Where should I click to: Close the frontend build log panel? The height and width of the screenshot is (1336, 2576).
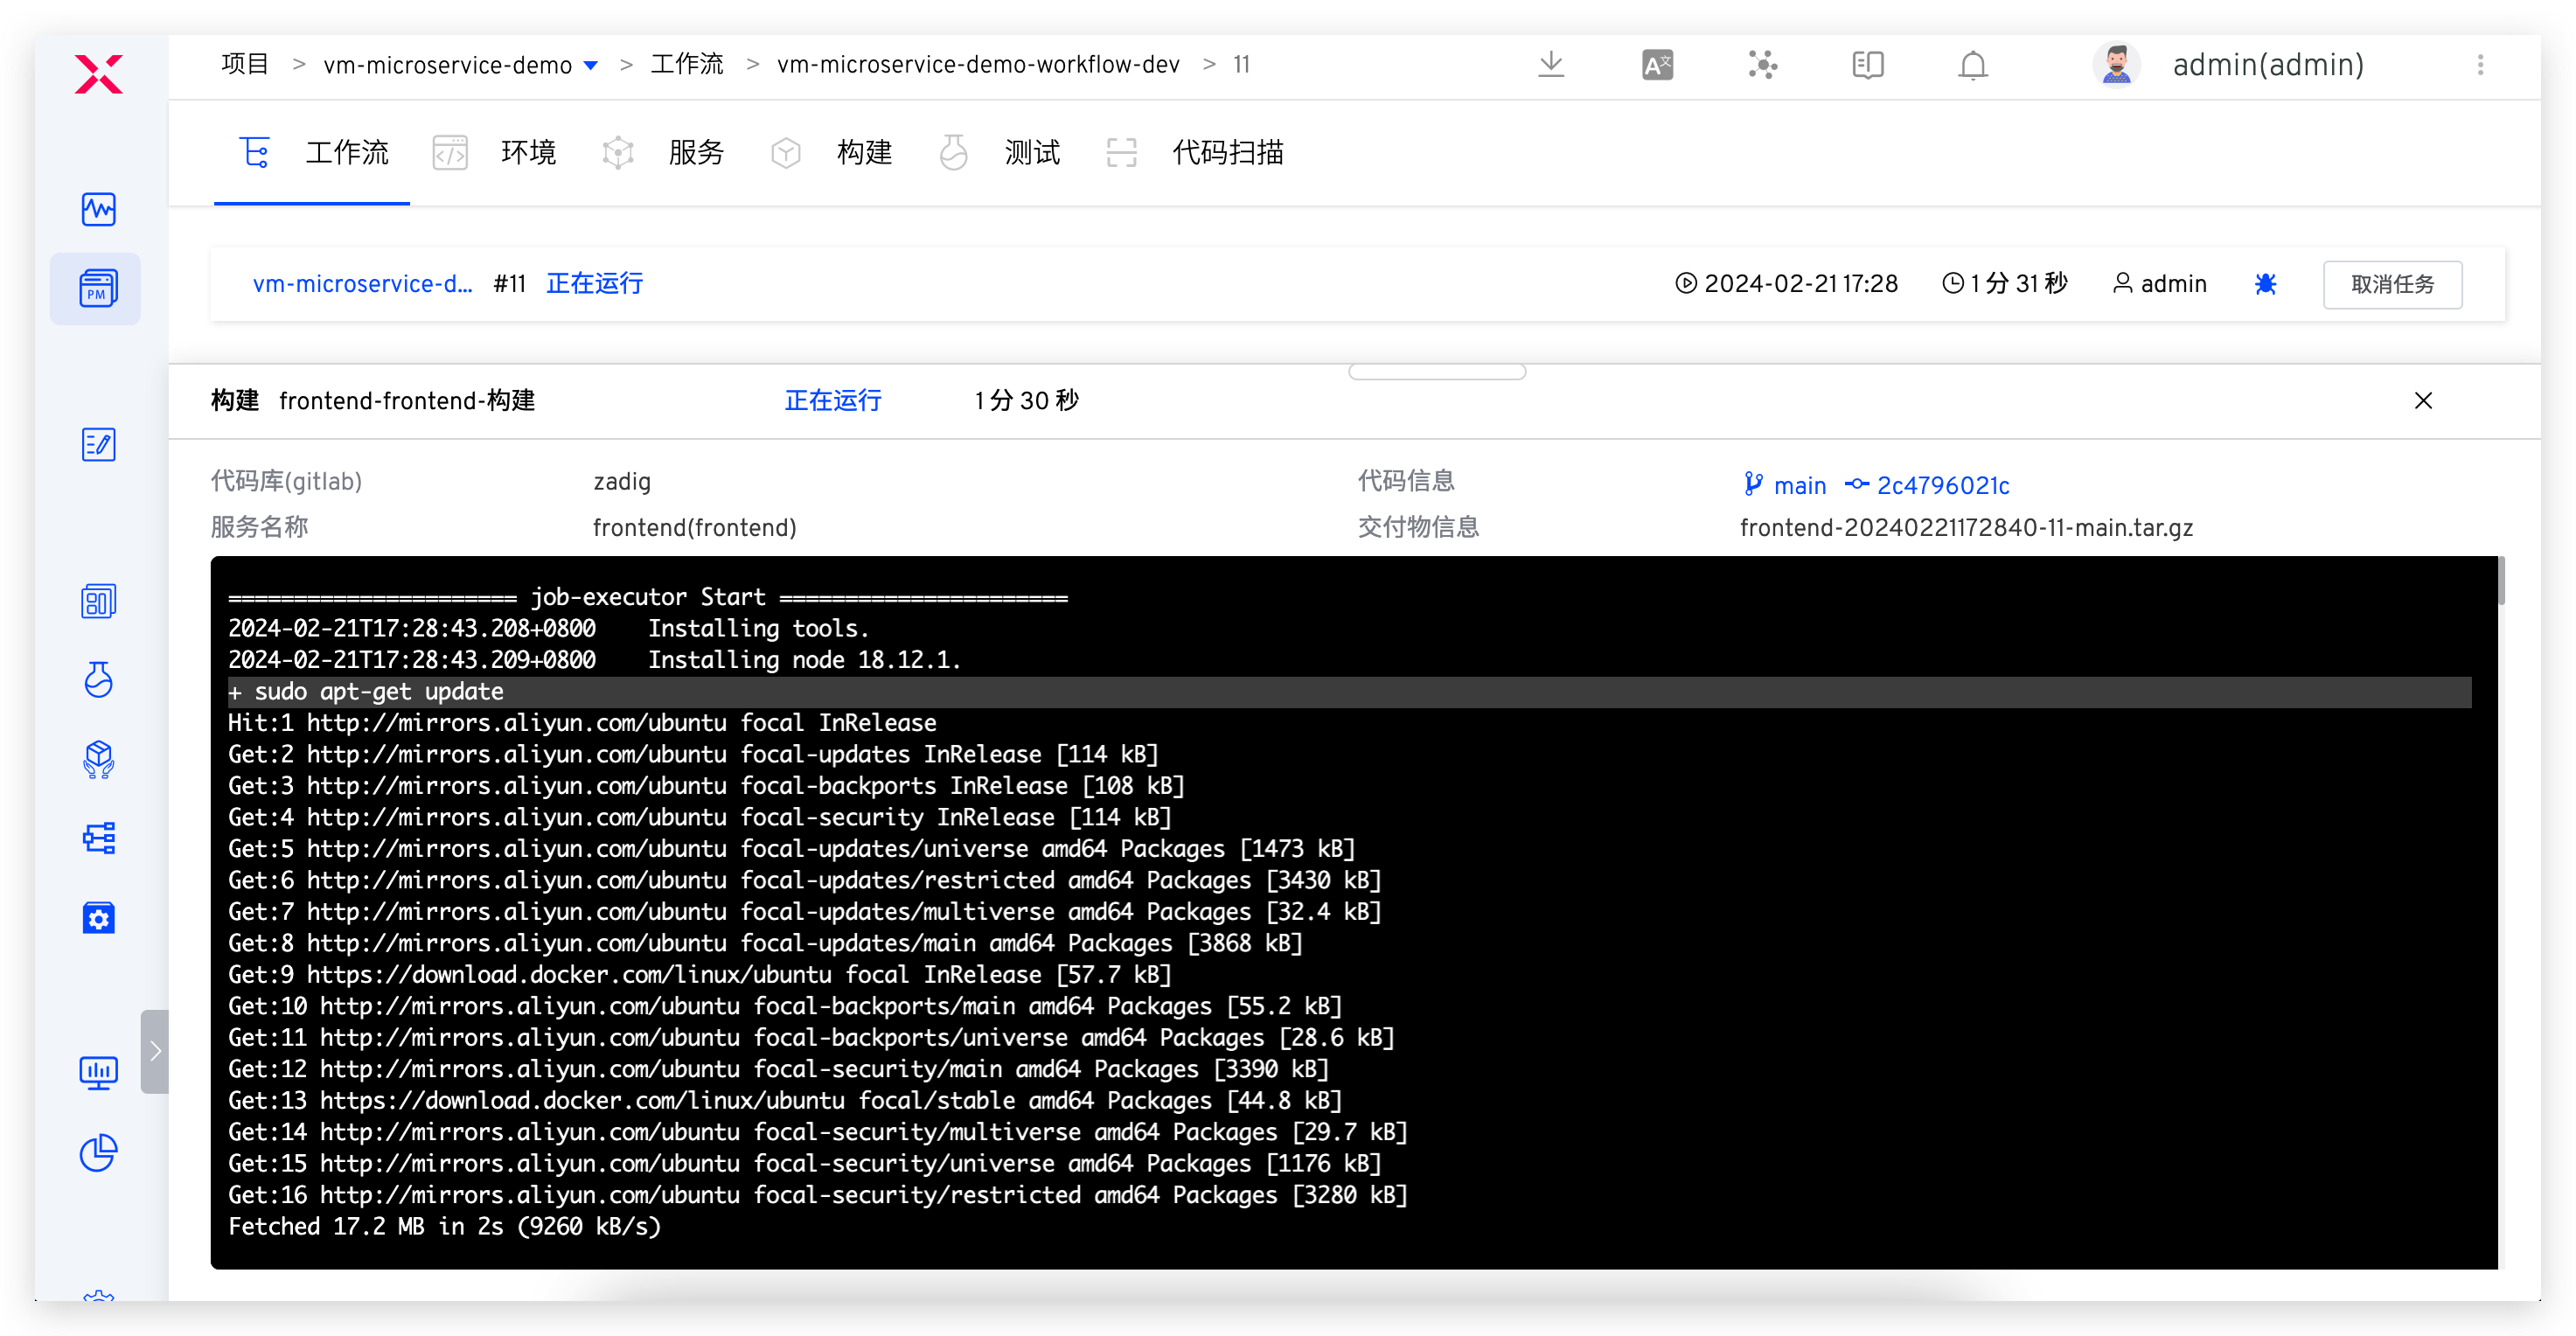2422,401
